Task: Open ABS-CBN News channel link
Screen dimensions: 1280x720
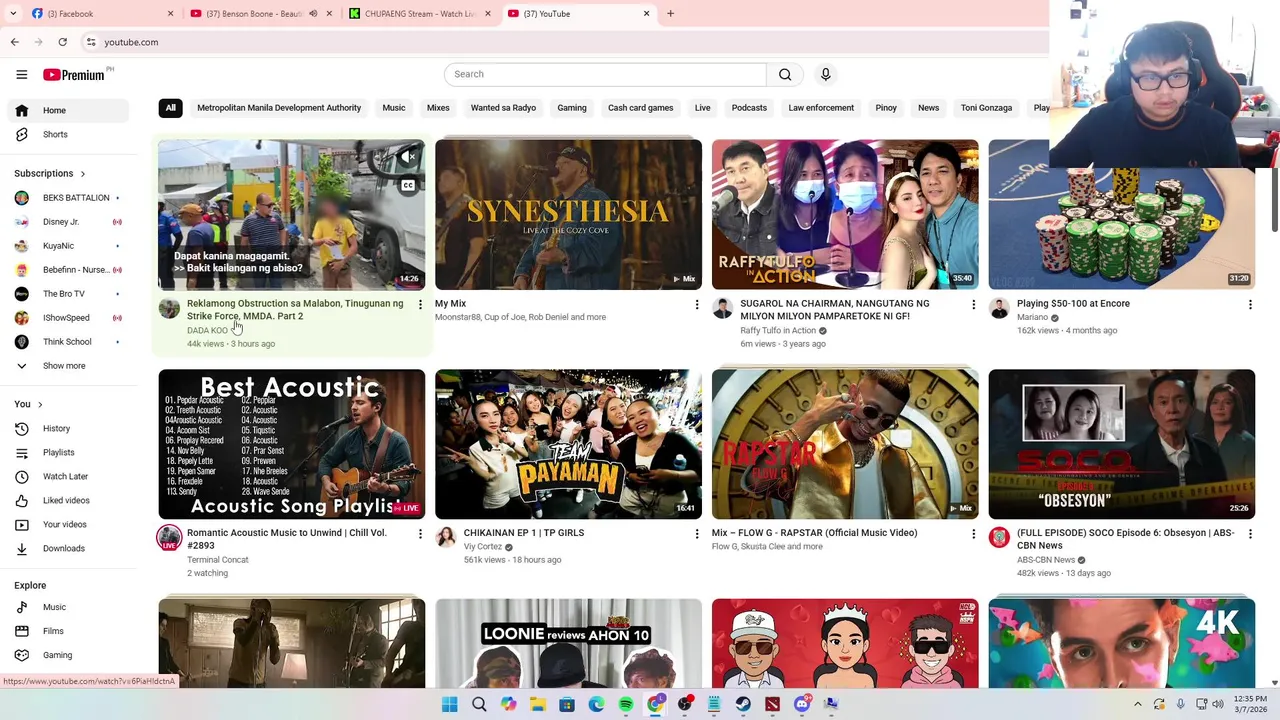Action: pos(1046,560)
